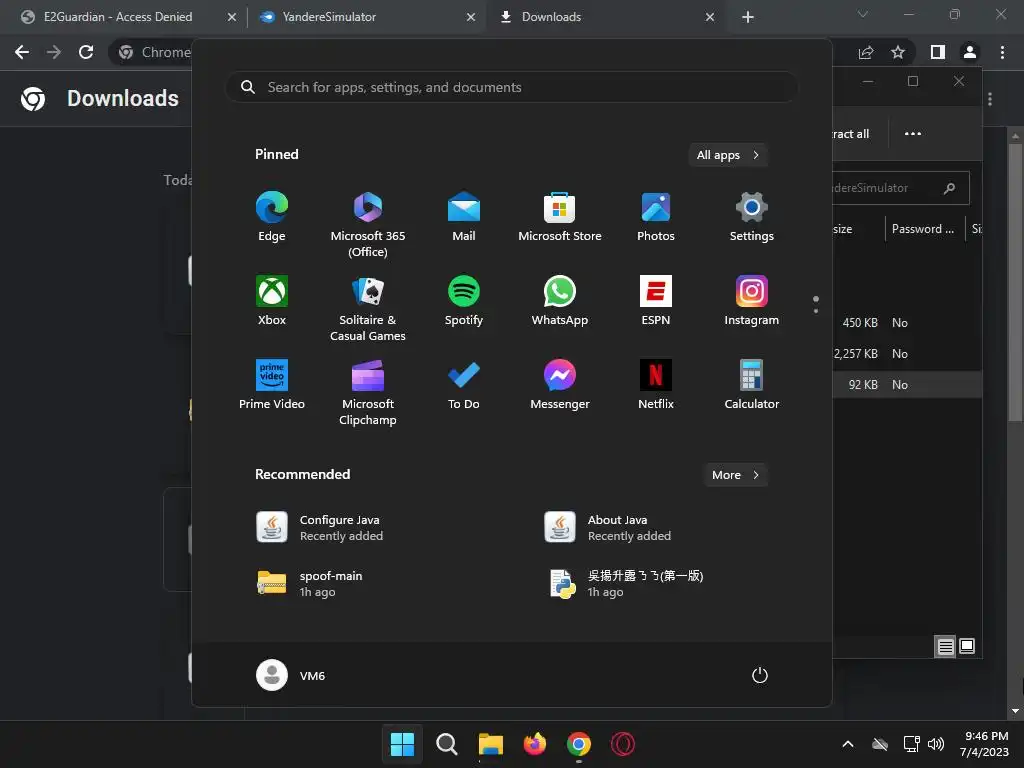Open more options in archive window
1024x768 pixels.
click(x=912, y=134)
